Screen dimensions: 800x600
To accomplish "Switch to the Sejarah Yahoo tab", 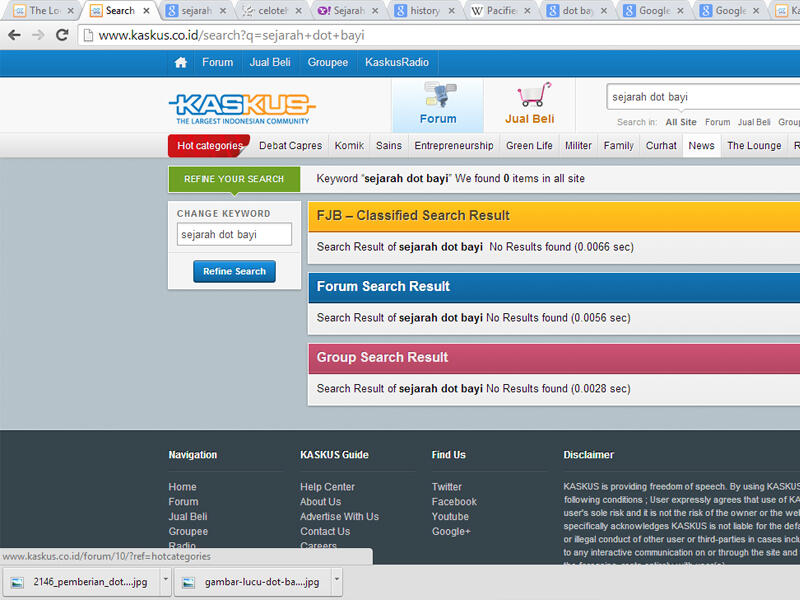I will click(x=348, y=11).
